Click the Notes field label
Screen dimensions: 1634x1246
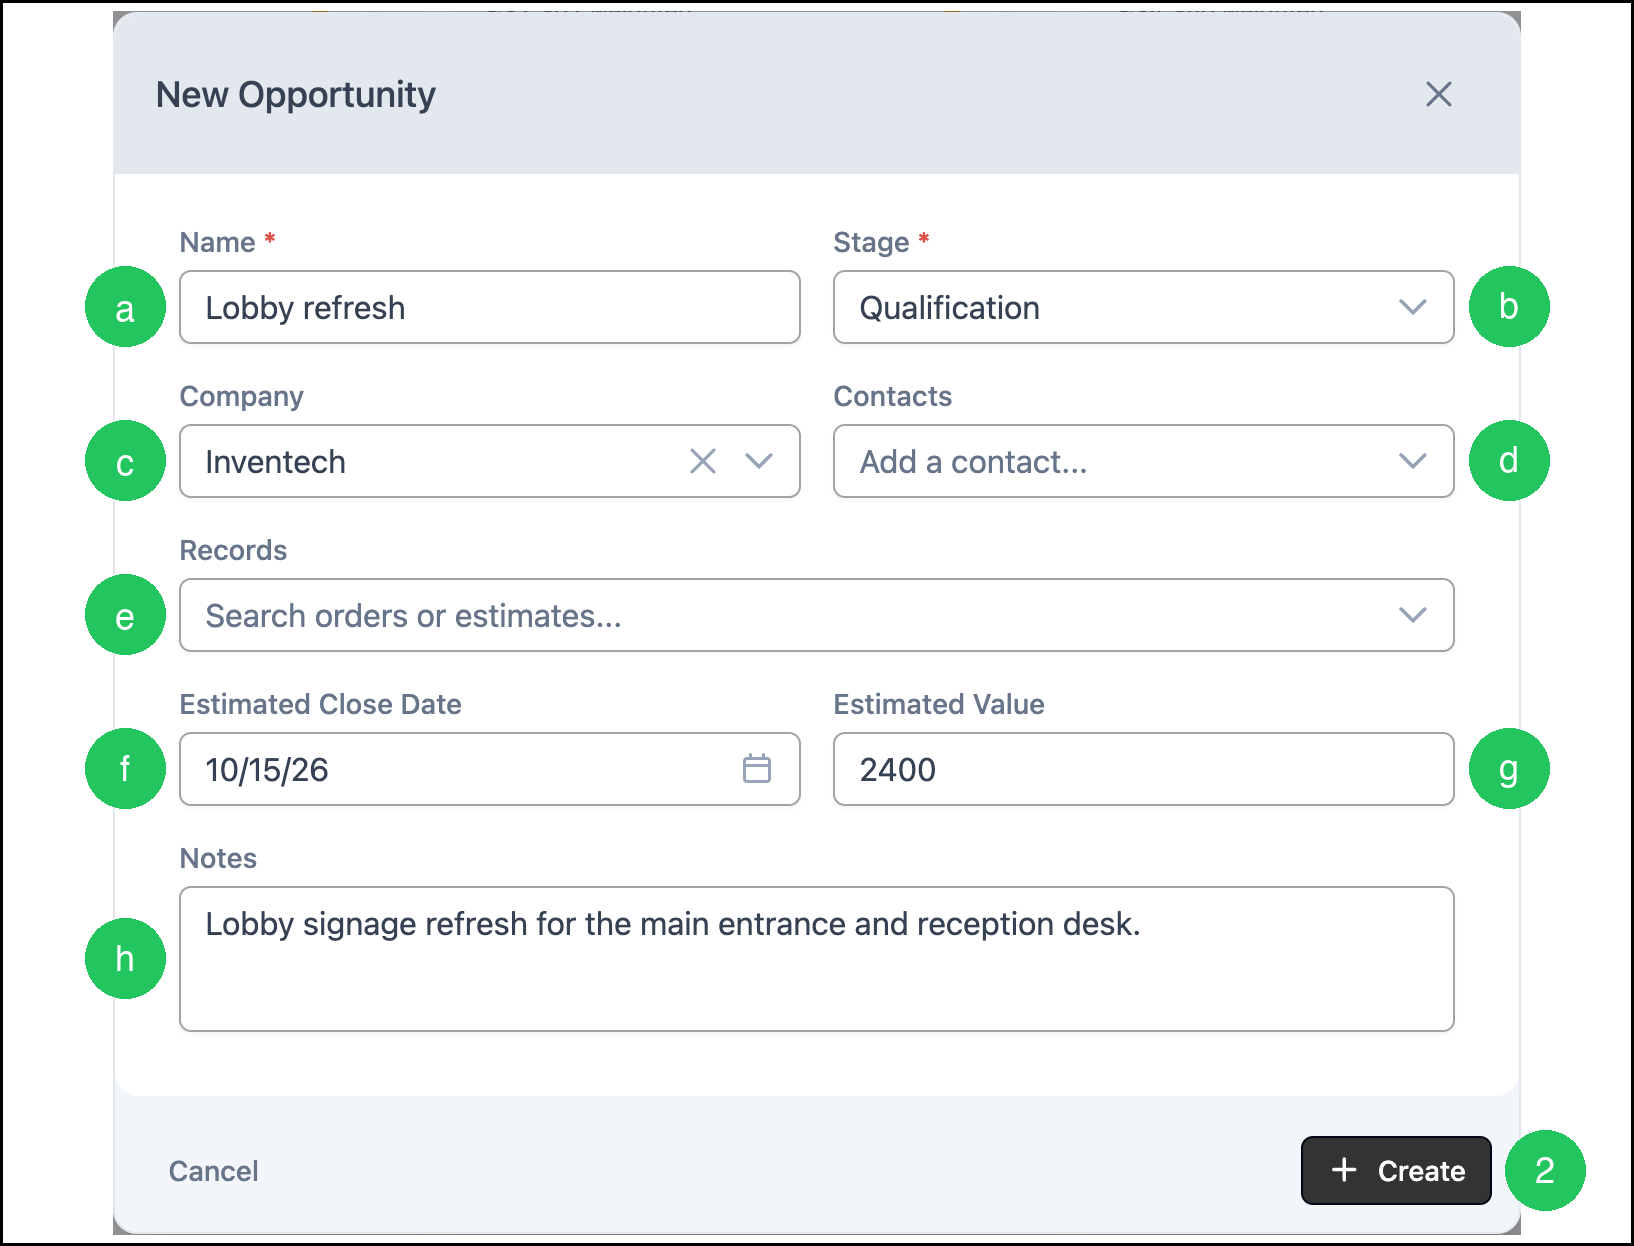218,858
